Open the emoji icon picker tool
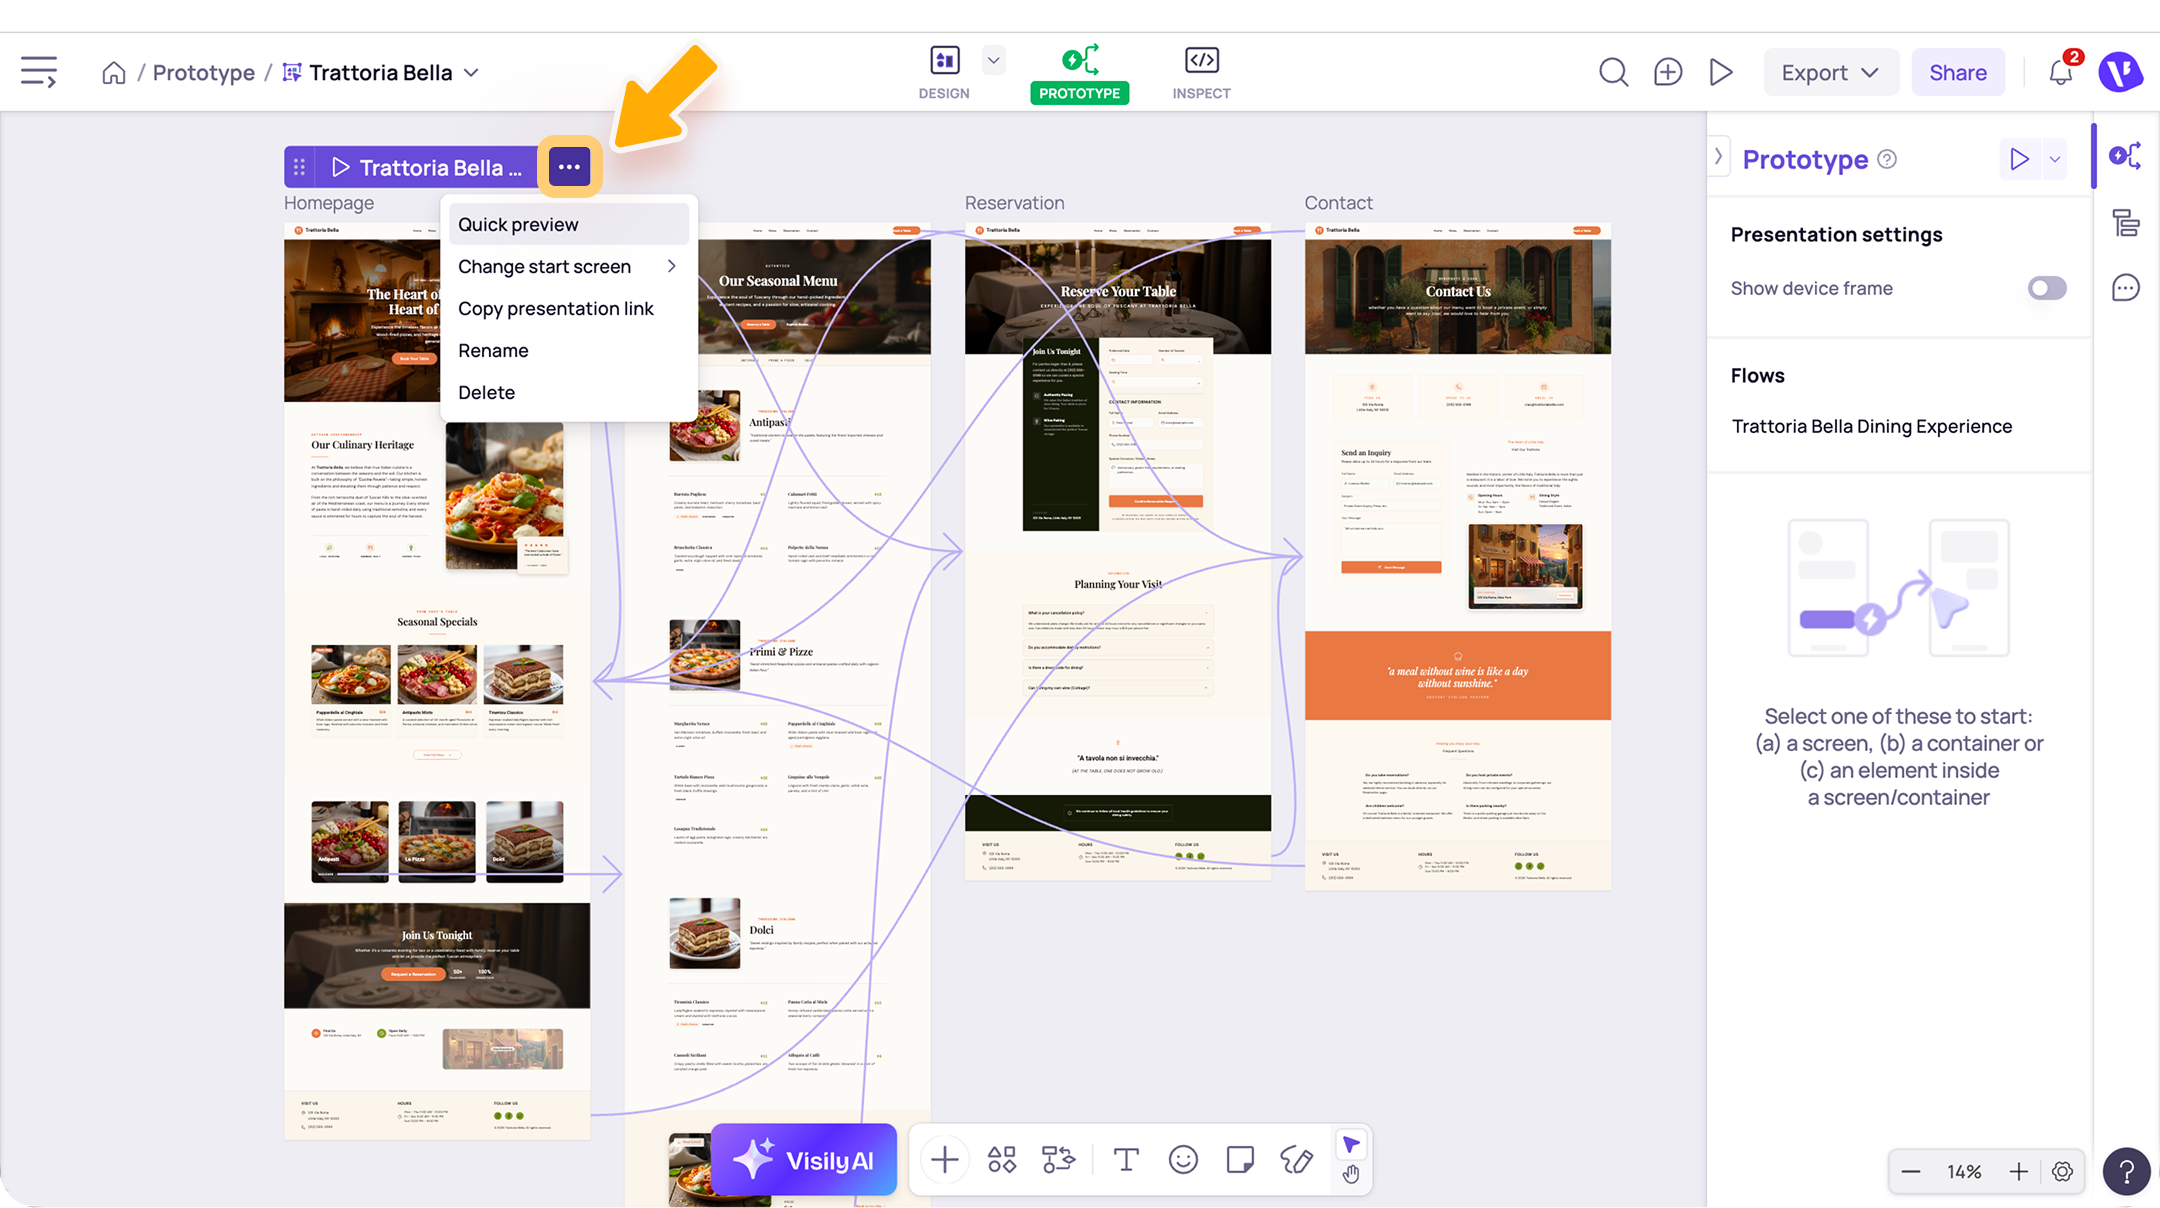 [x=1183, y=1160]
